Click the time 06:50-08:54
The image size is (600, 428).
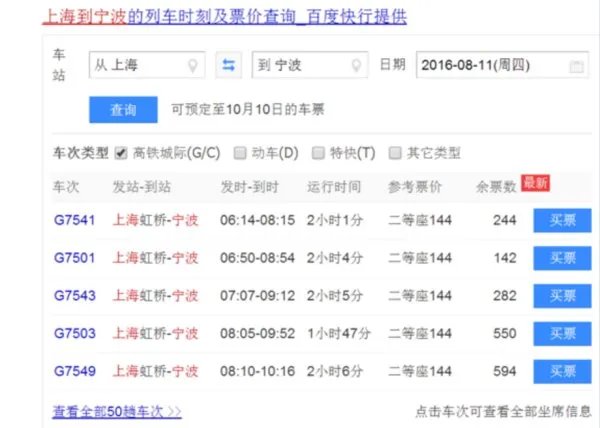258,258
